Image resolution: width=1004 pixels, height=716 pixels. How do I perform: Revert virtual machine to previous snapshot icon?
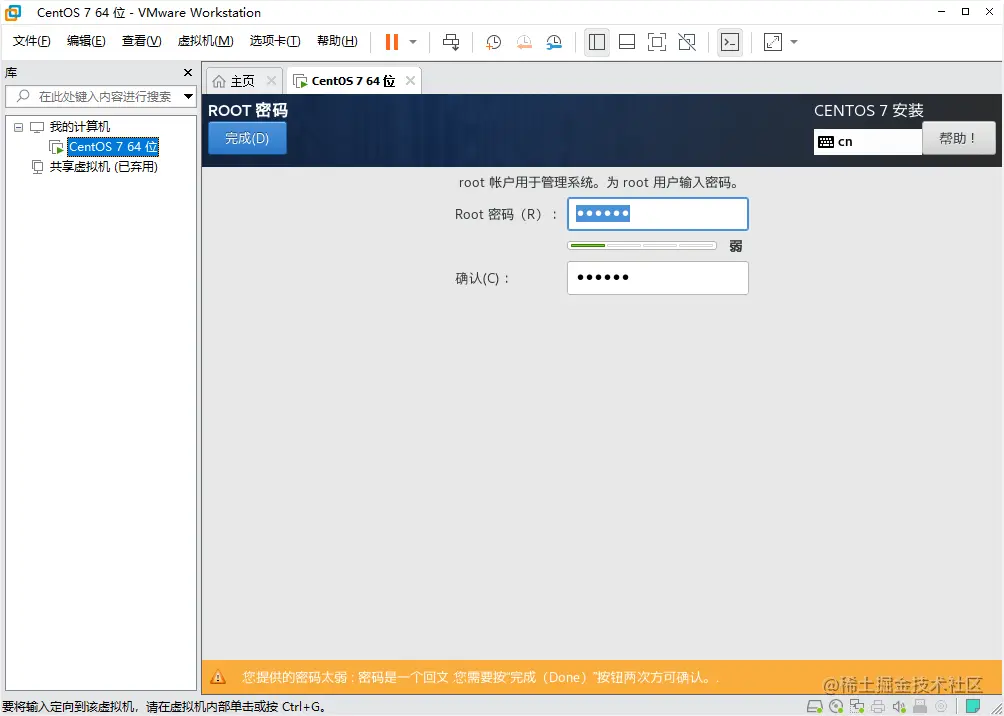[x=524, y=42]
